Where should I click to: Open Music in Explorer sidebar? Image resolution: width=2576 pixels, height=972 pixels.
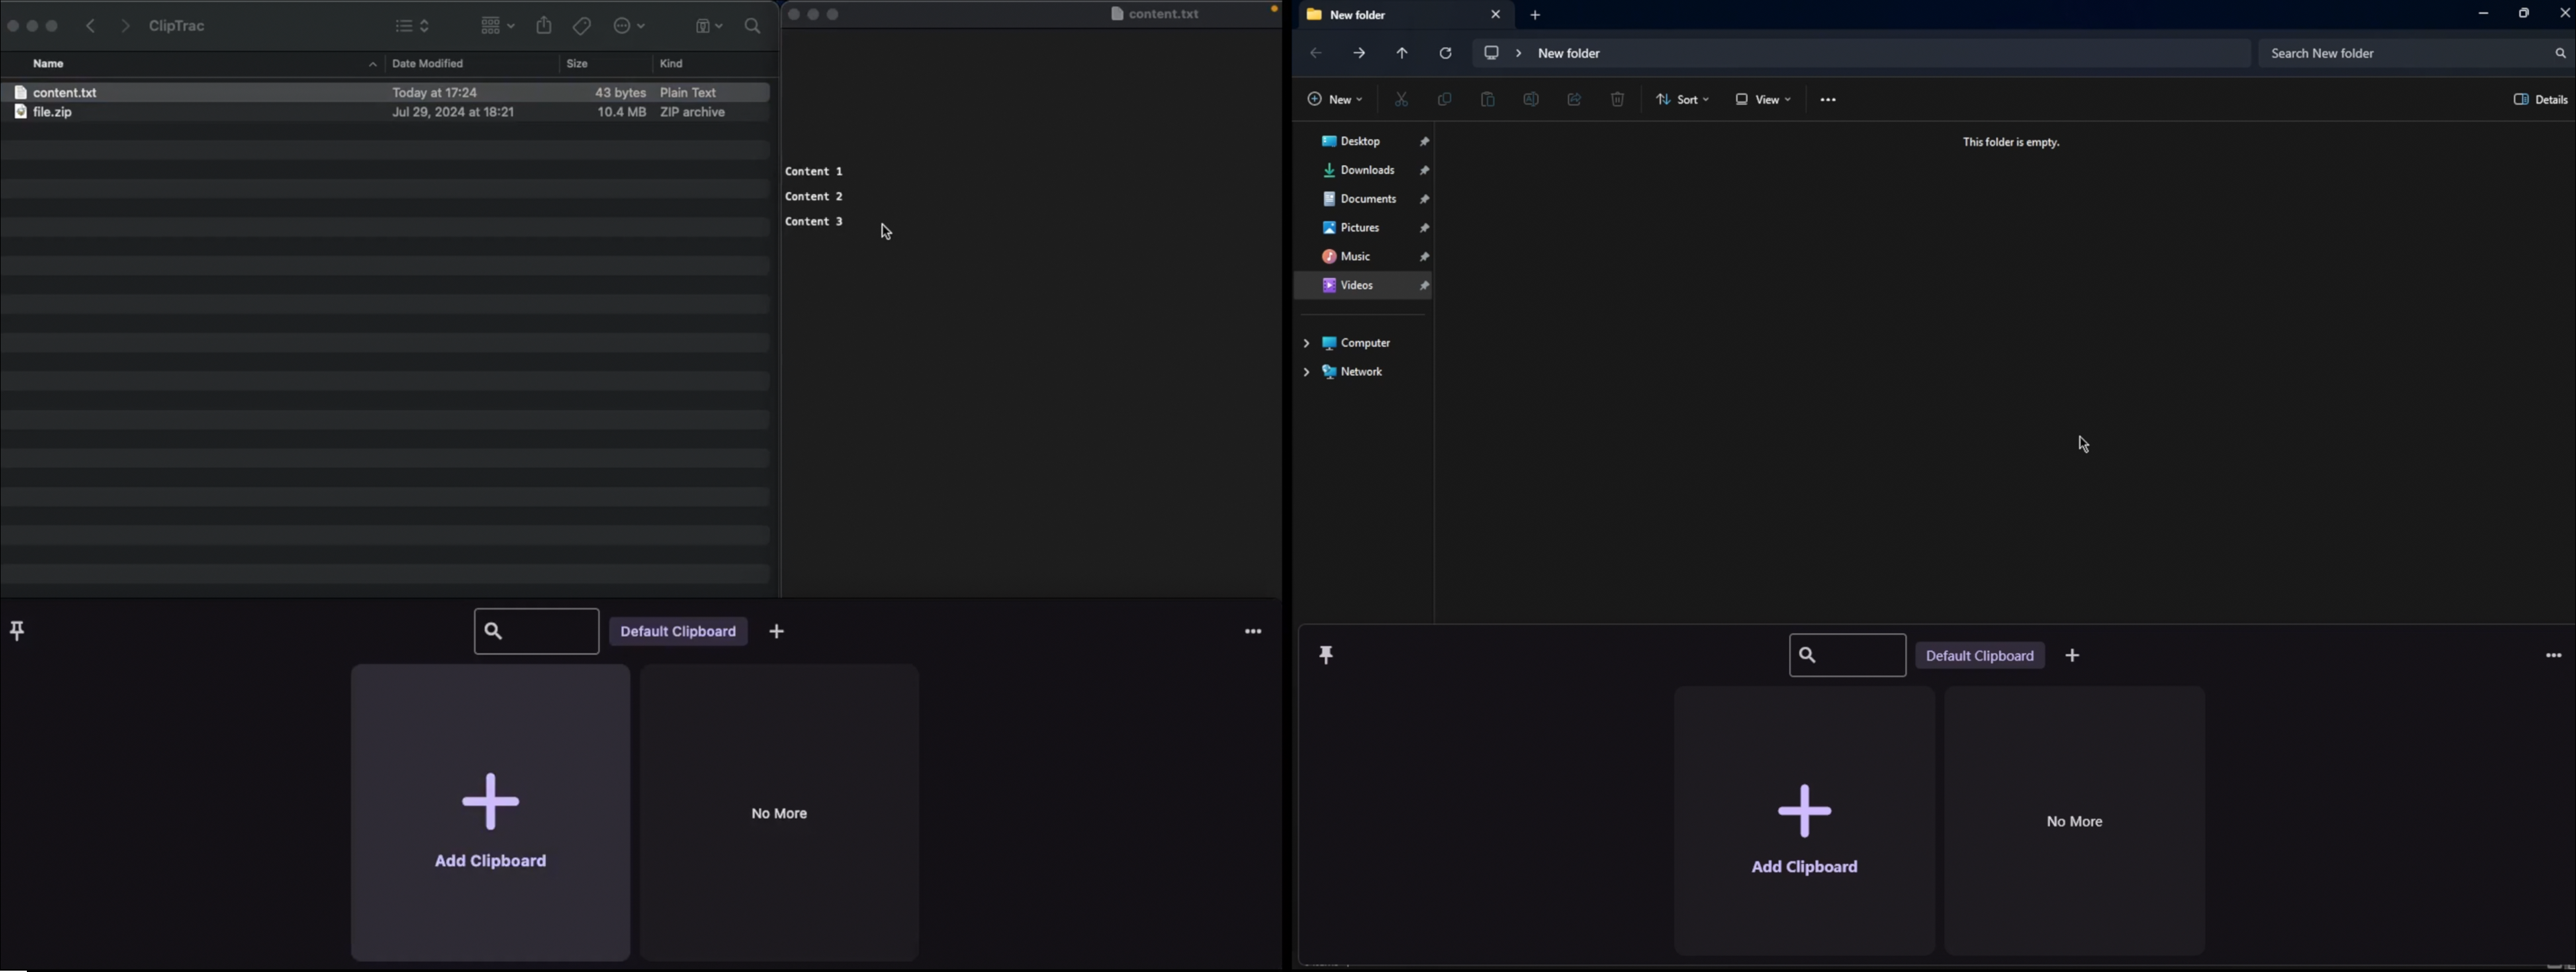tap(1364, 258)
